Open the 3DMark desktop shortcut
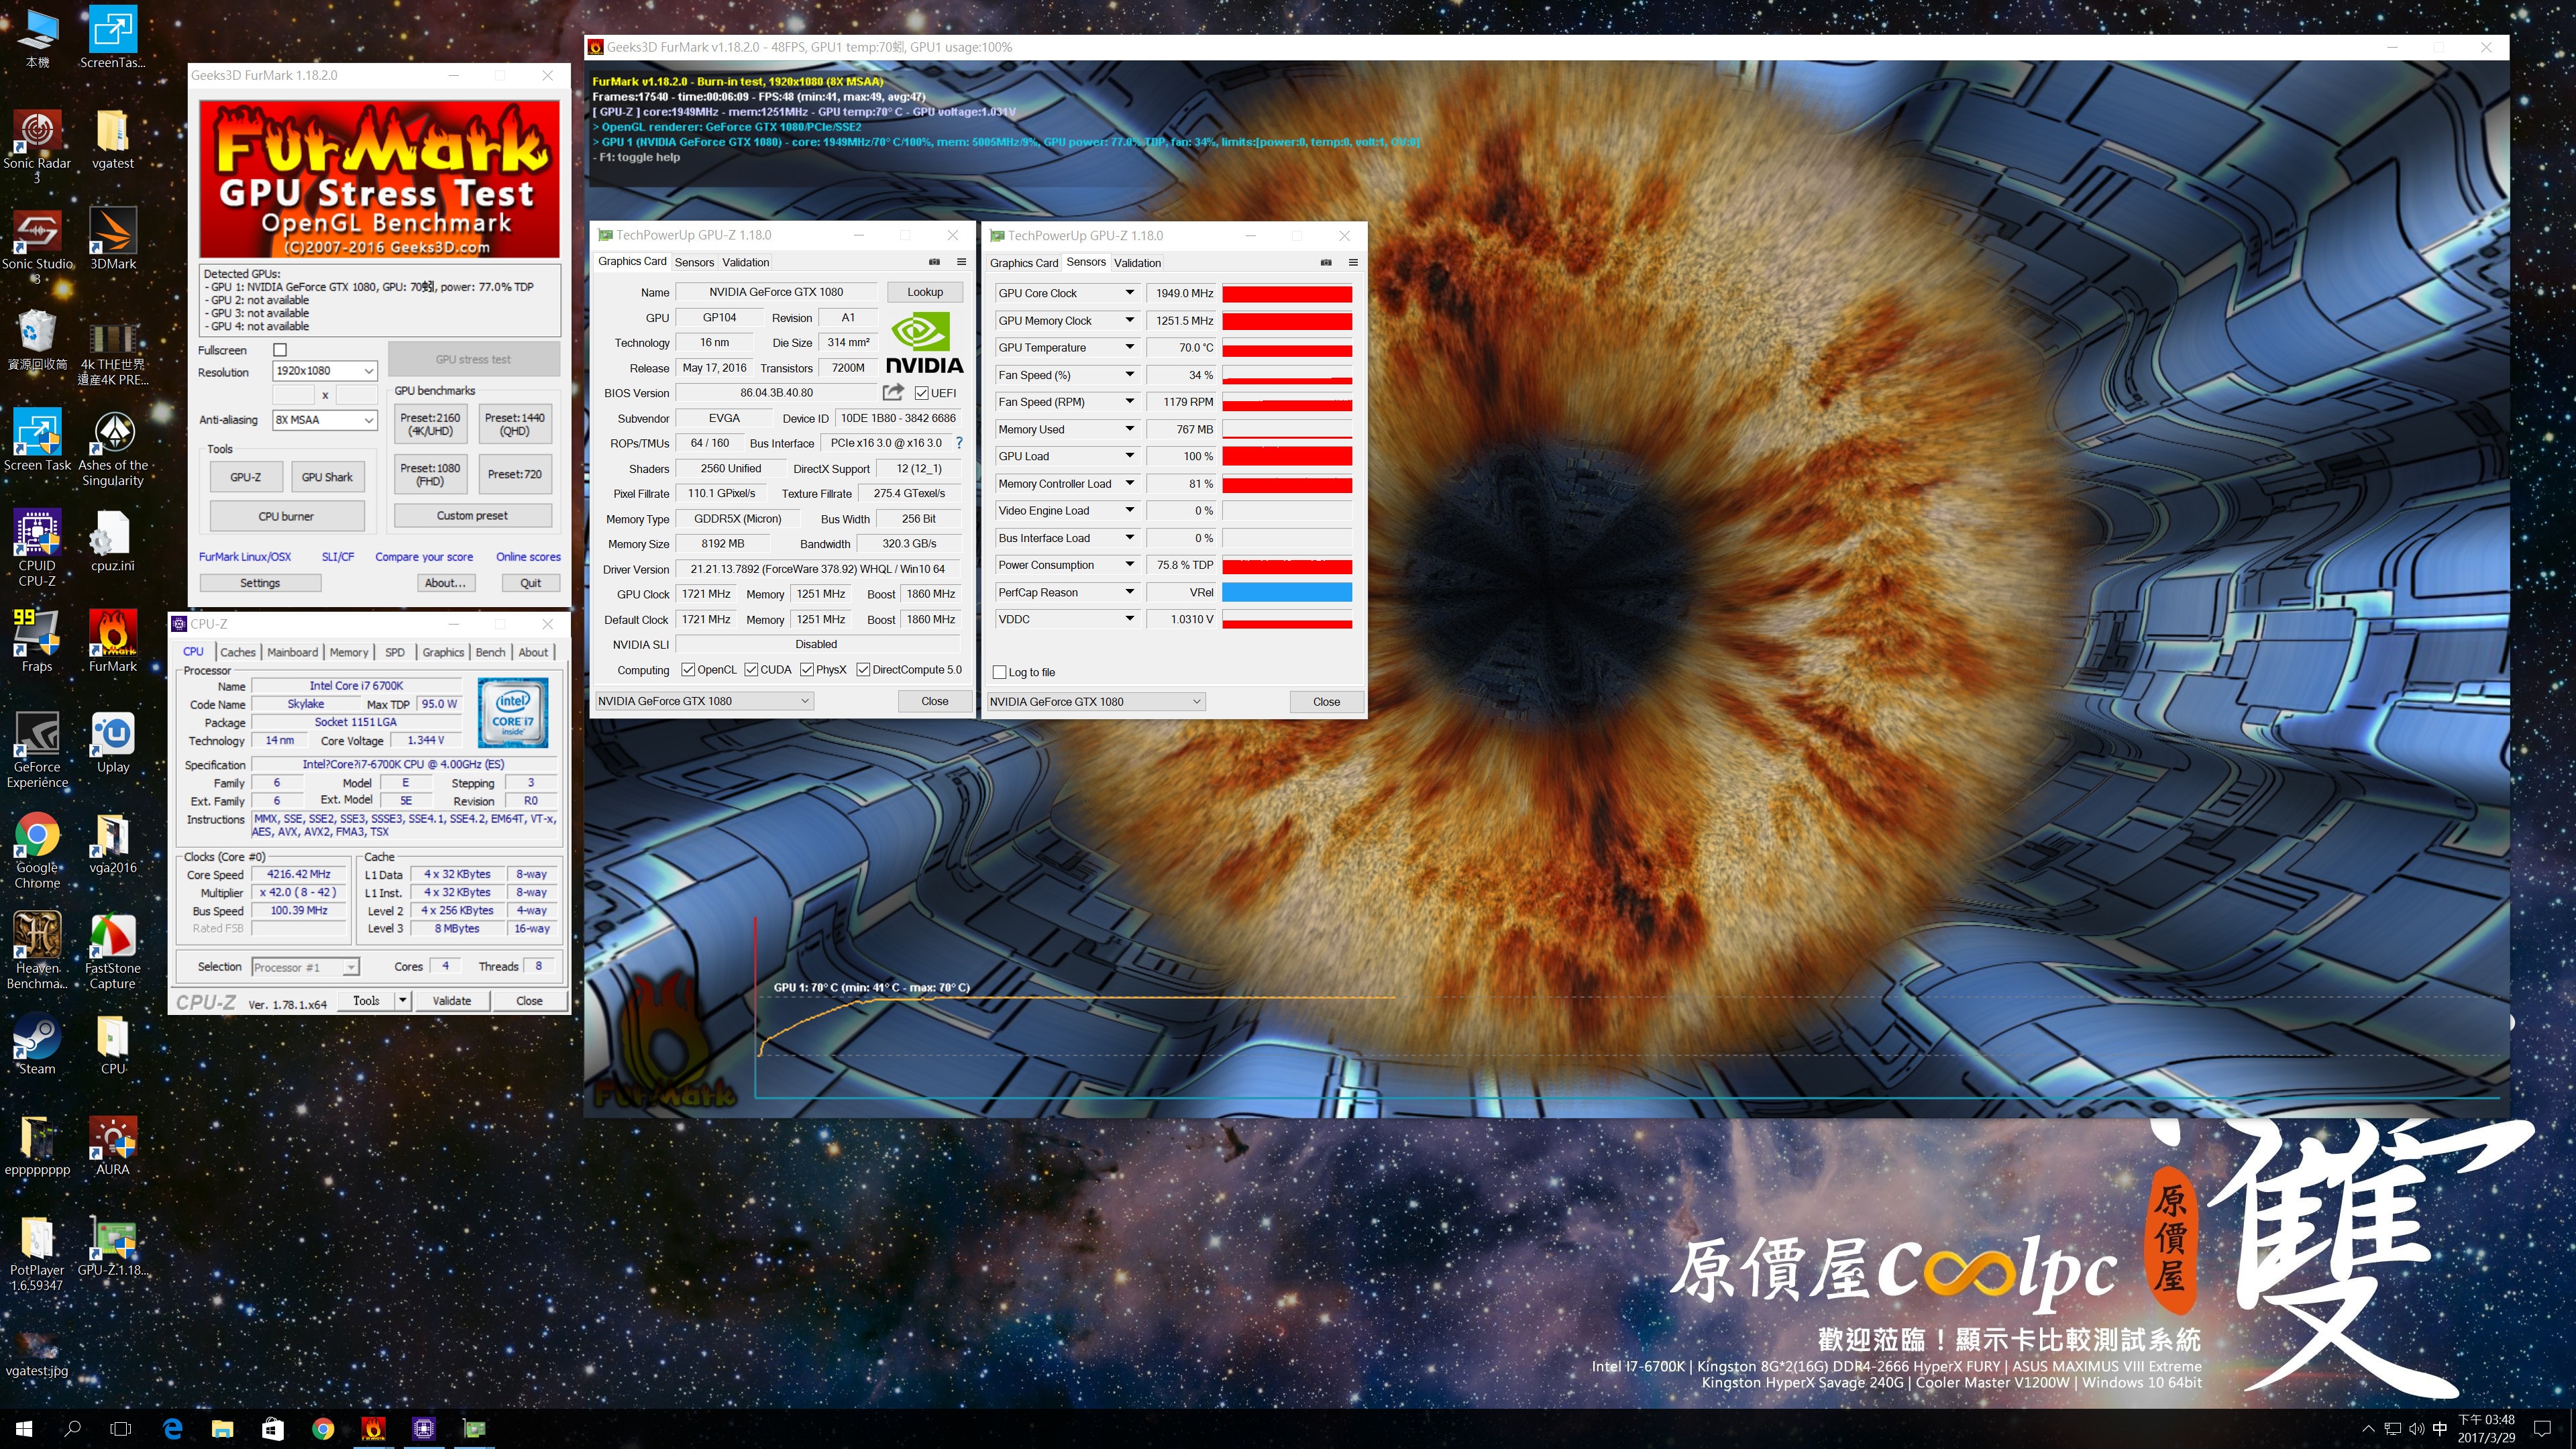 pos(112,238)
